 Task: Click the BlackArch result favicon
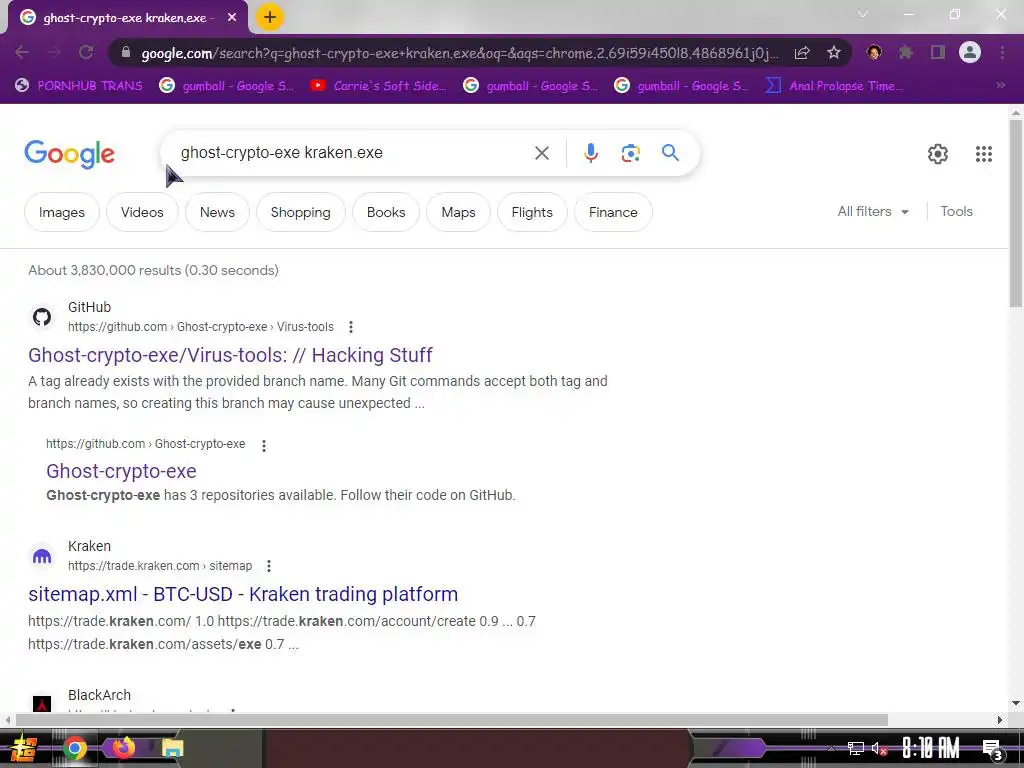tap(42, 704)
